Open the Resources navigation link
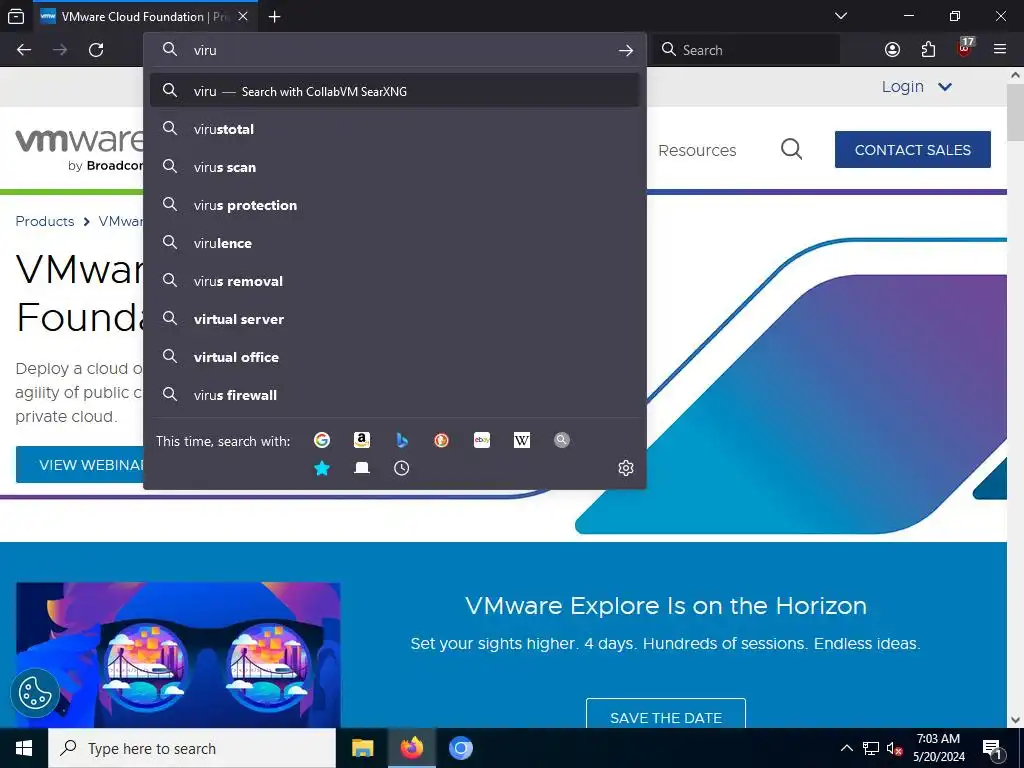Screen dimensions: 1024x768 [697, 150]
